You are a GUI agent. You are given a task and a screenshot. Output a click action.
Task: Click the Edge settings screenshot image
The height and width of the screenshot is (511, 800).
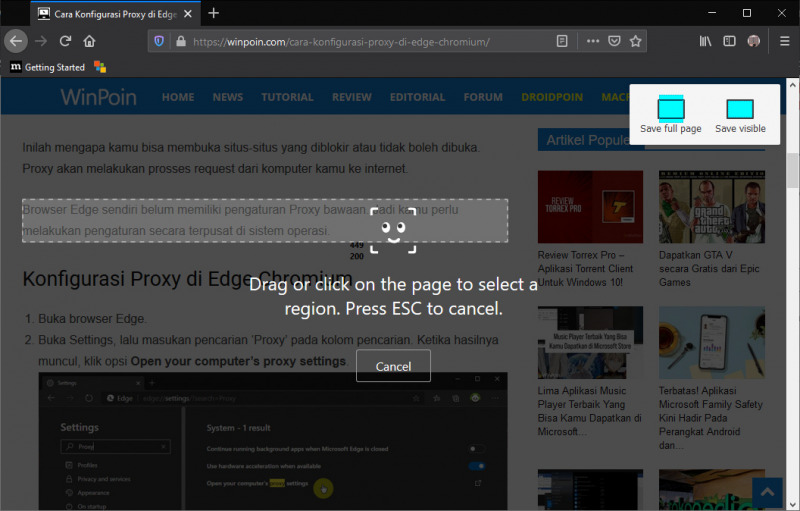click(x=273, y=441)
